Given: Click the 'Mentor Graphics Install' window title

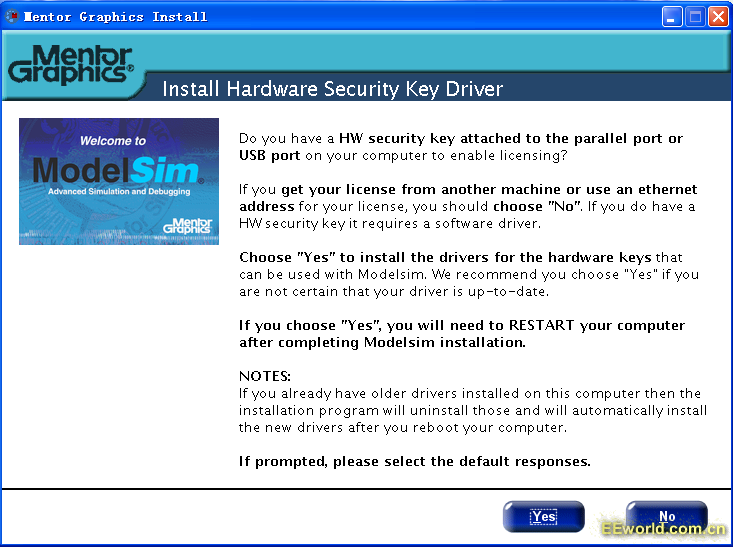Looking at the screenshot, I should pyautogui.click(x=115, y=17).
